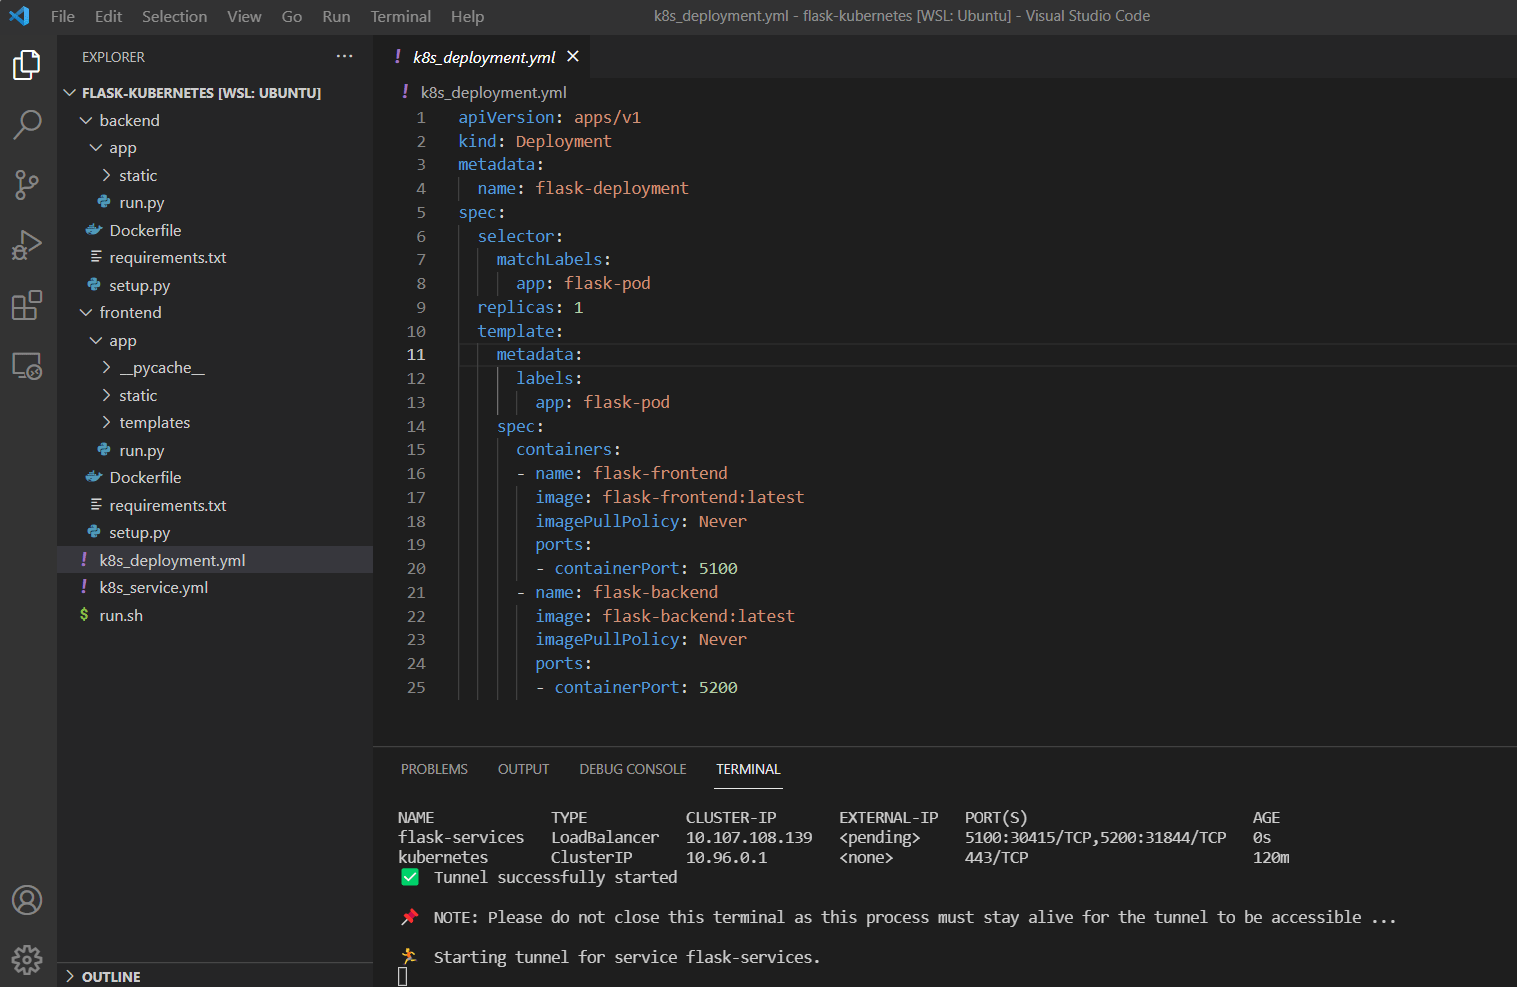1517x987 pixels.
Task: Open the Remote Explorer view
Action: [x=27, y=366]
